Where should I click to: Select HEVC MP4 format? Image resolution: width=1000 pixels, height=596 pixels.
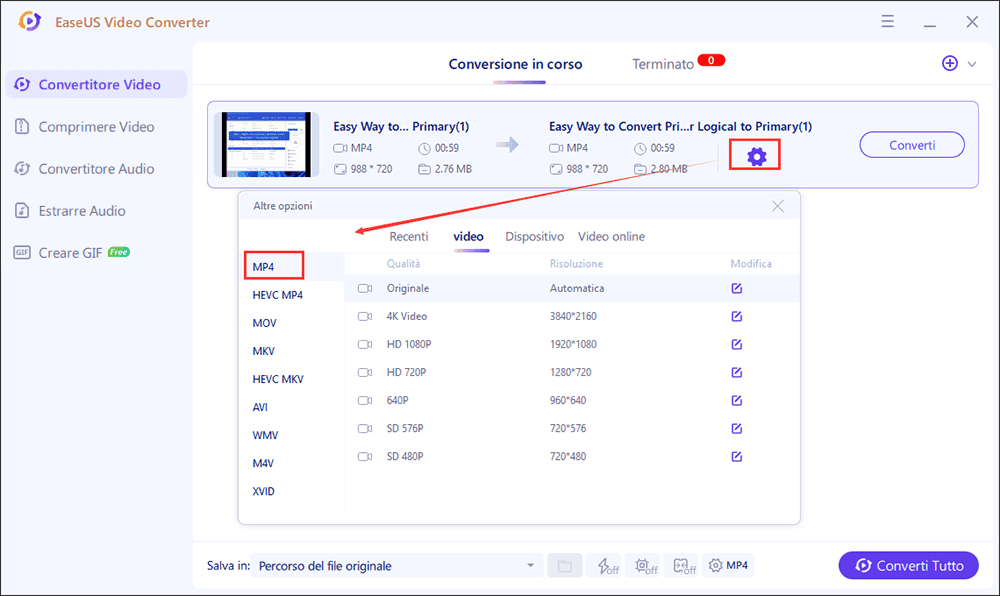click(277, 295)
